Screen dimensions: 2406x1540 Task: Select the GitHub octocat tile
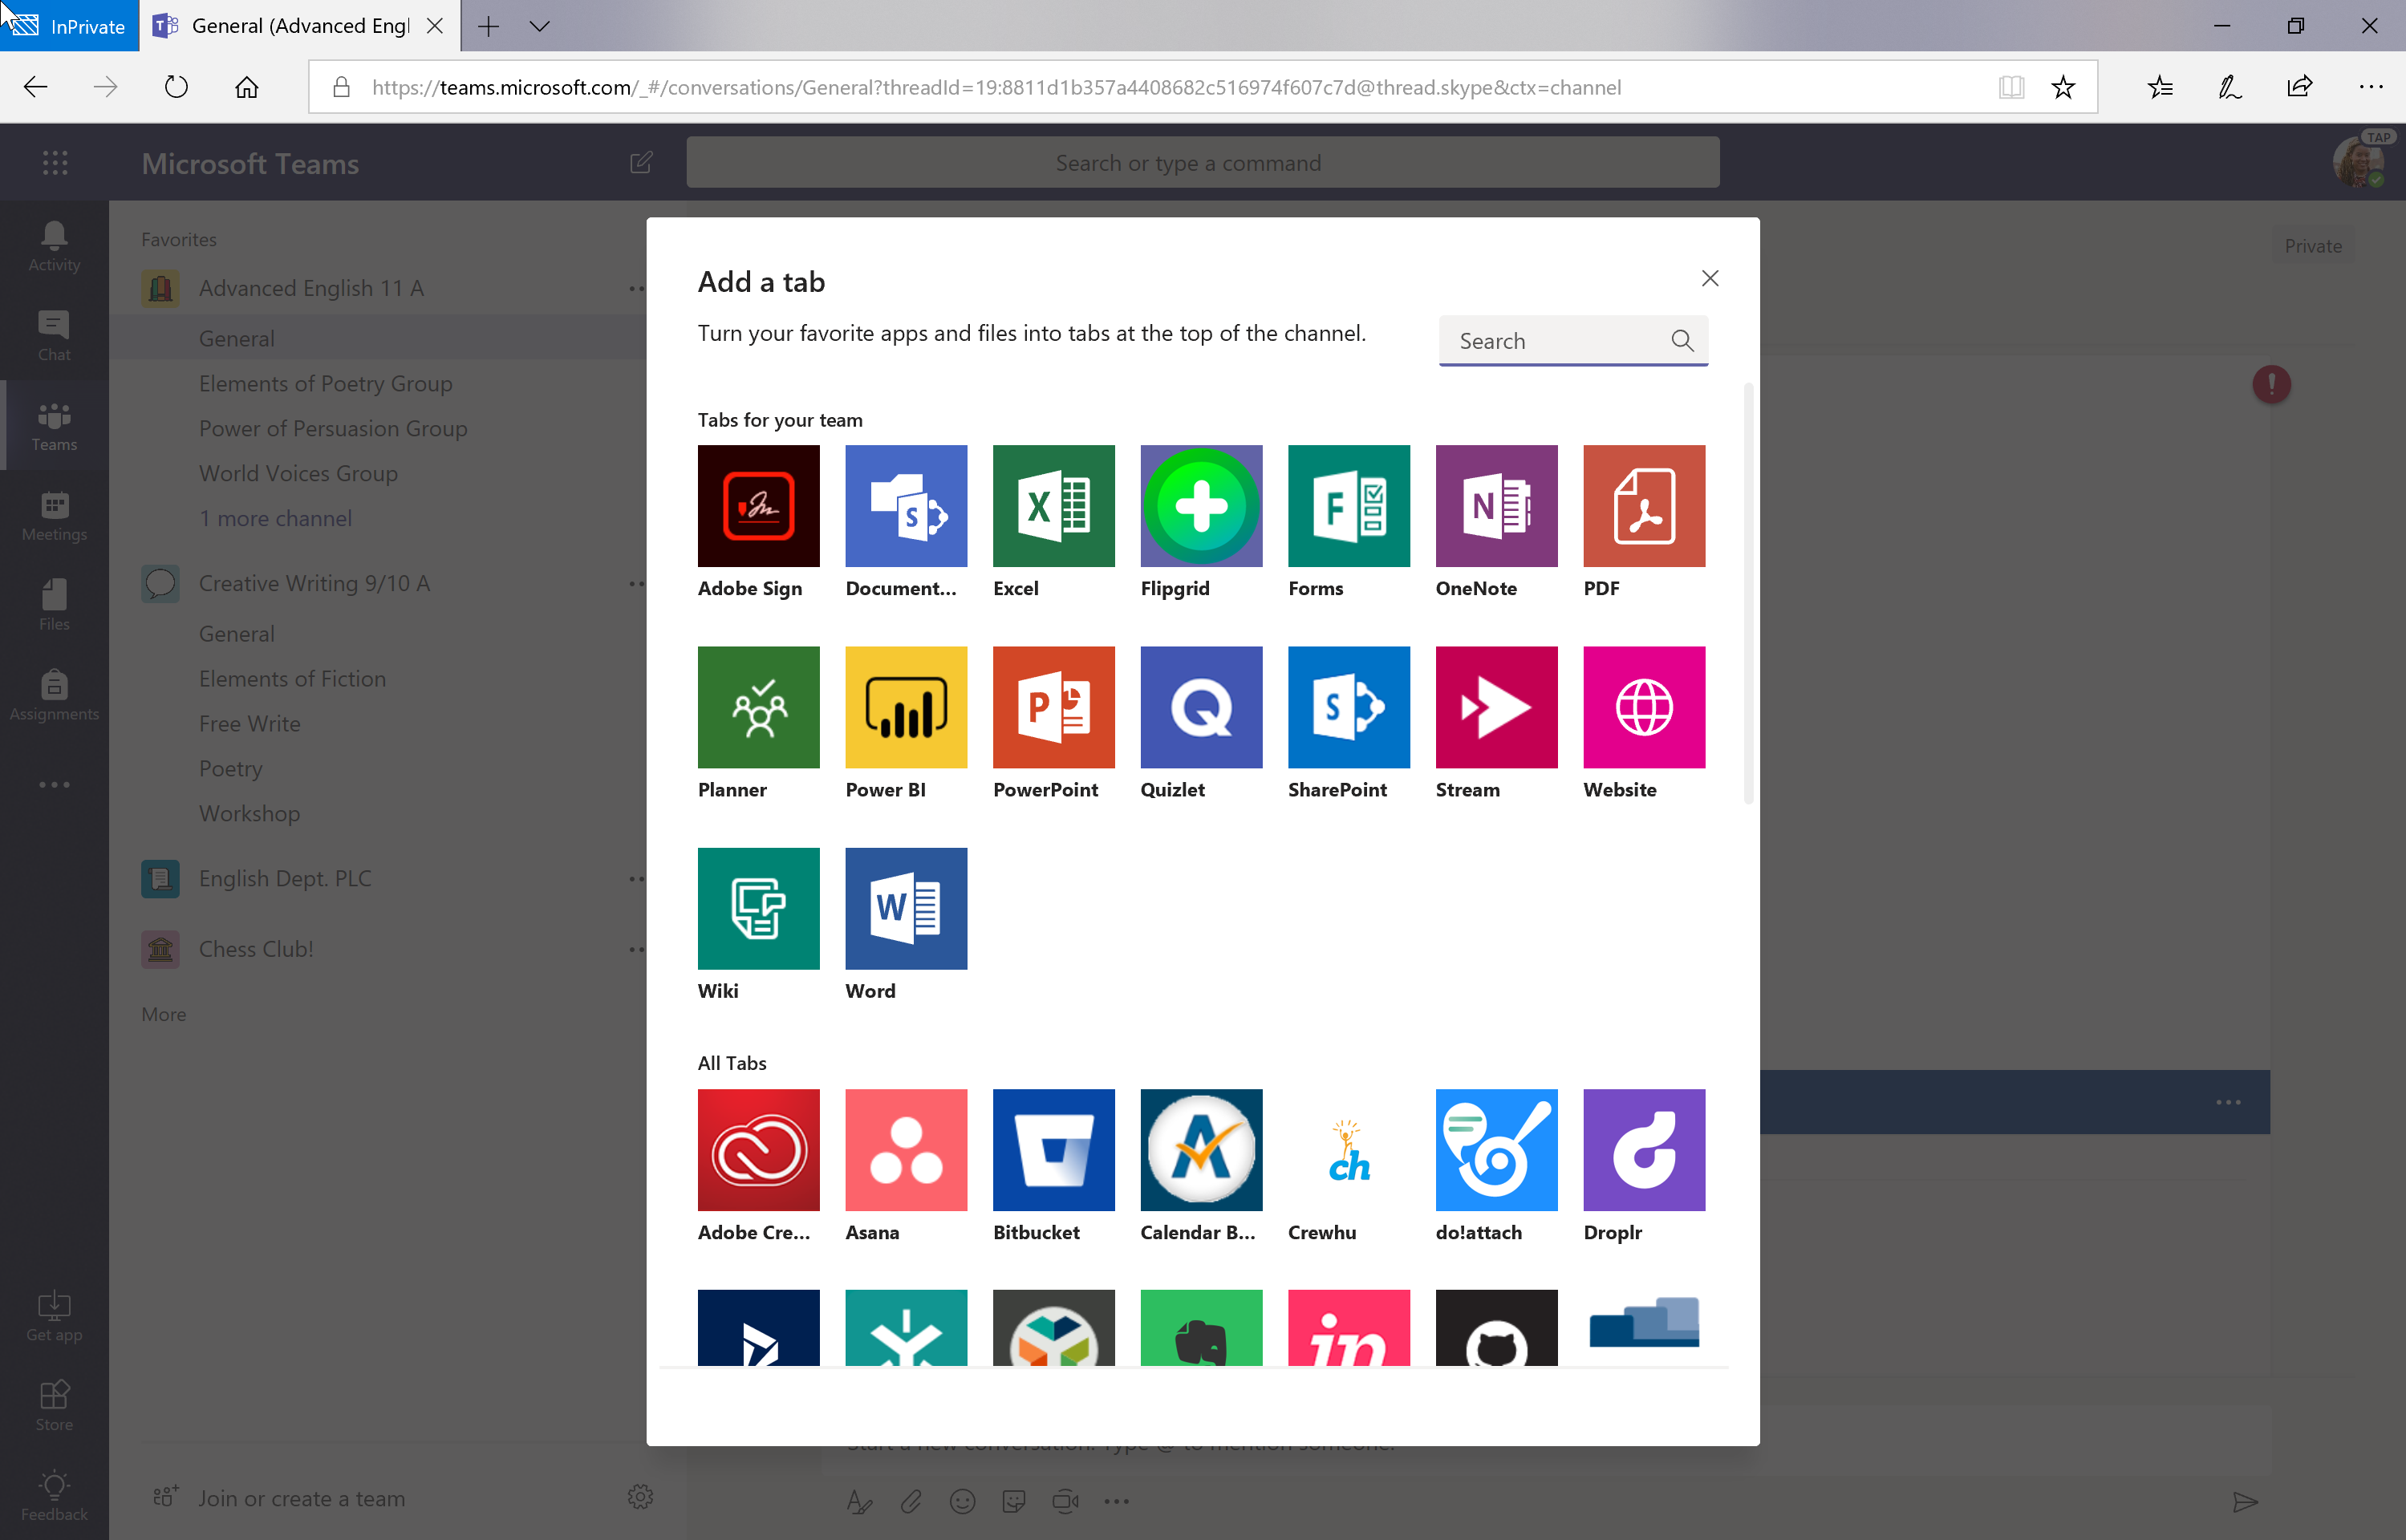(1496, 1328)
